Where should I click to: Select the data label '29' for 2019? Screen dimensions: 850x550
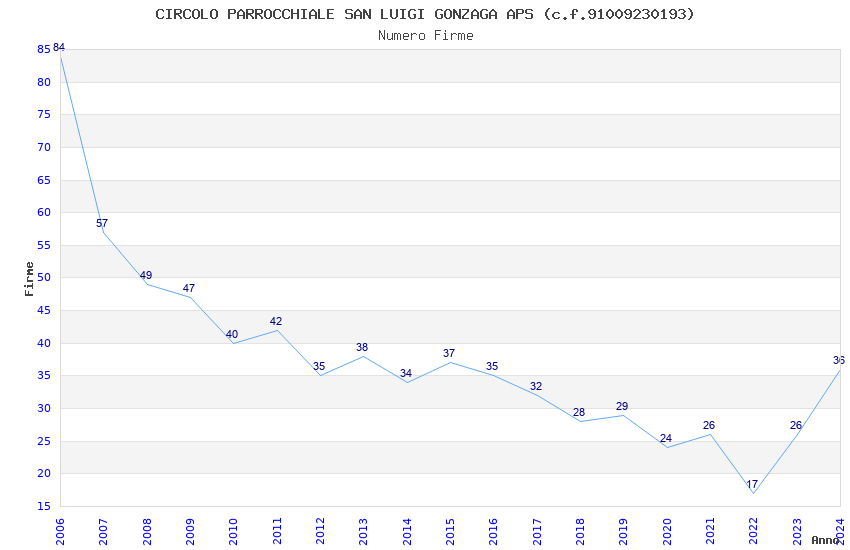[x=622, y=406]
